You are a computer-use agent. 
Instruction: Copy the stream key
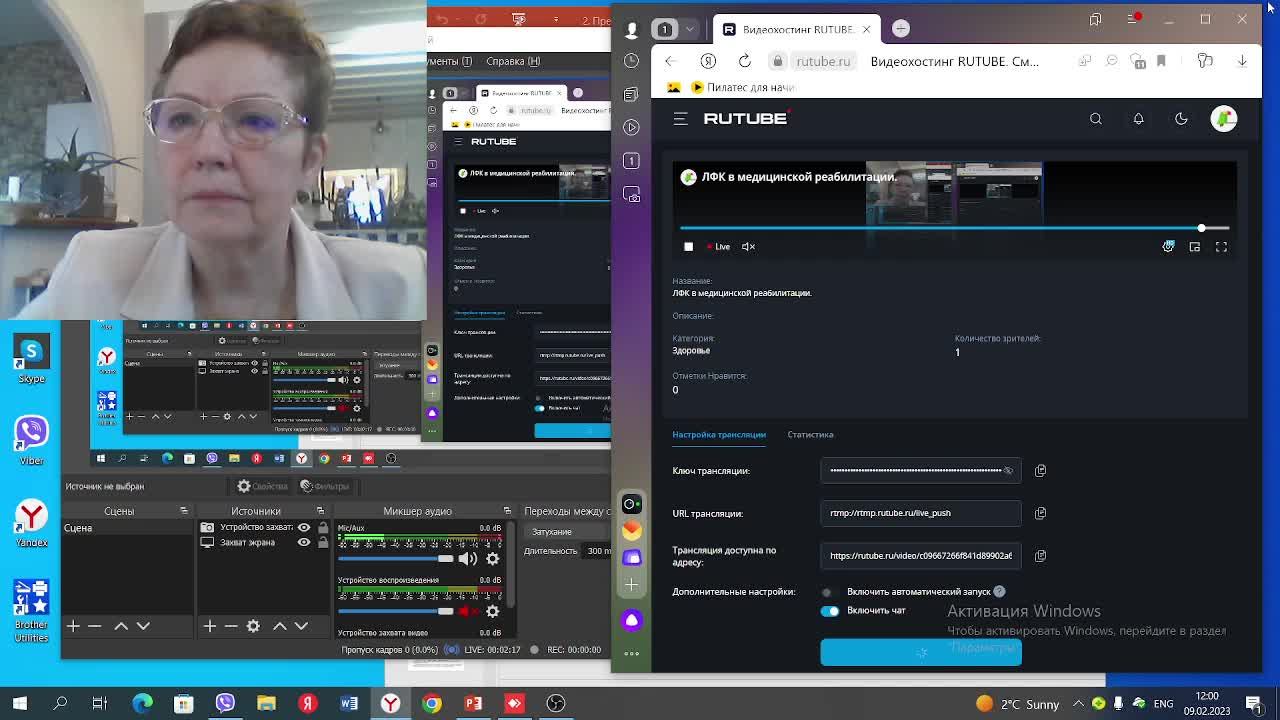1040,470
